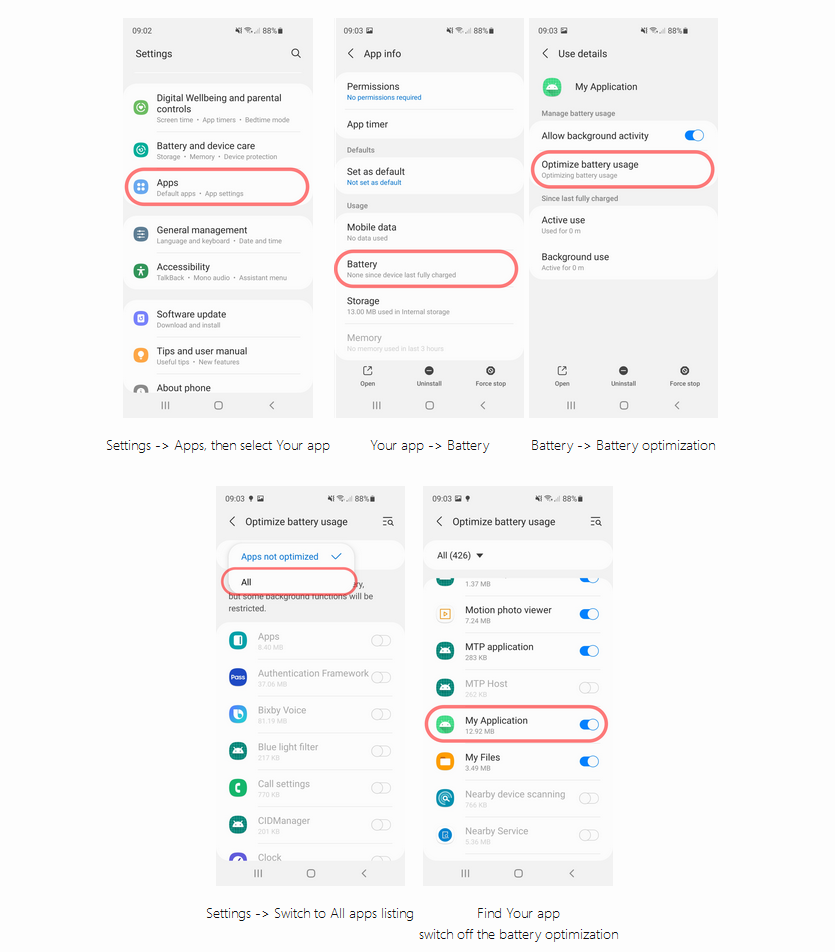
Task: Open Optimize battery usage option
Action: (622, 169)
